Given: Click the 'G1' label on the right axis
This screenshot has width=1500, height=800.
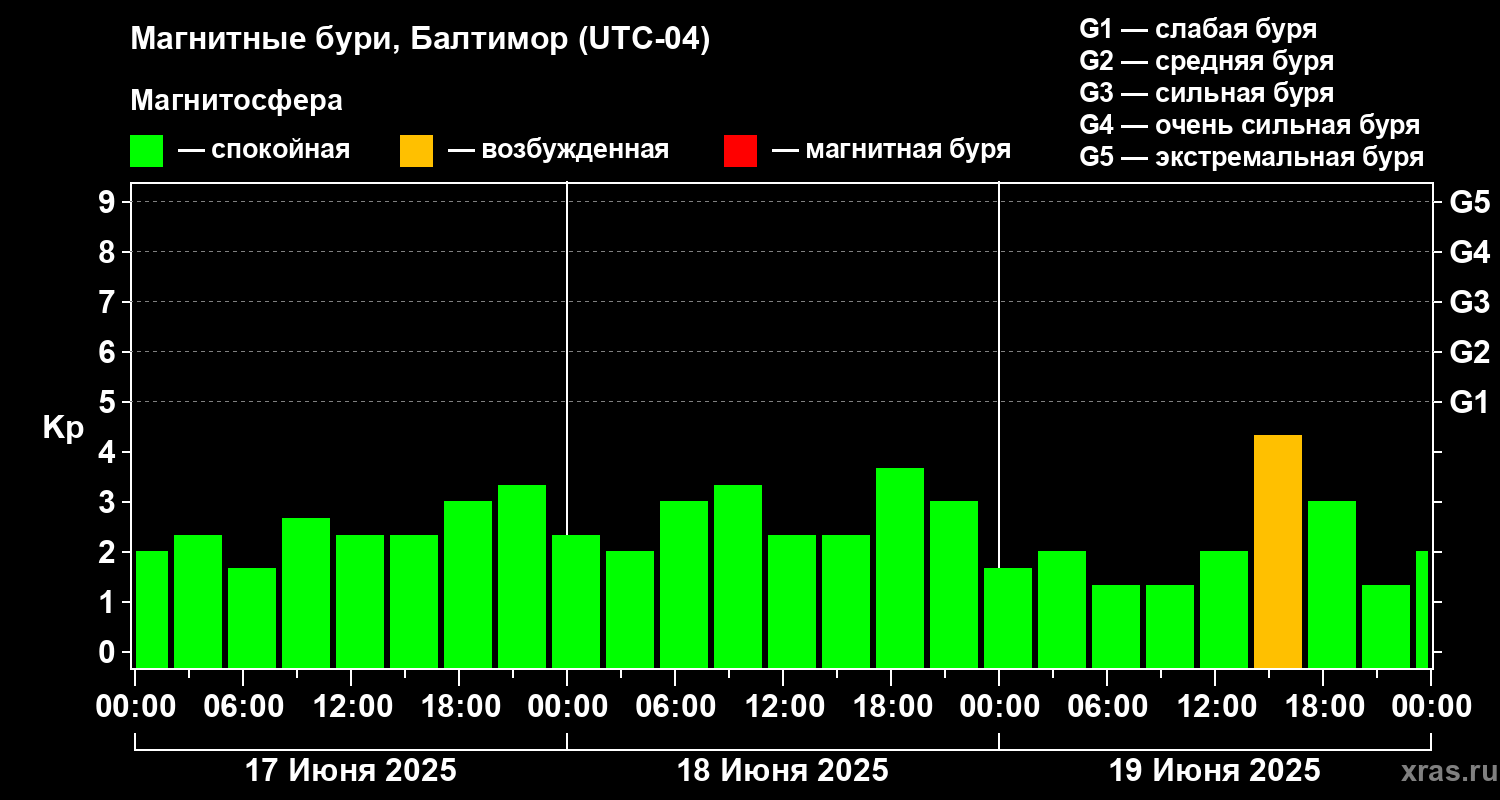Looking at the screenshot, I should pyautogui.click(x=1469, y=402).
